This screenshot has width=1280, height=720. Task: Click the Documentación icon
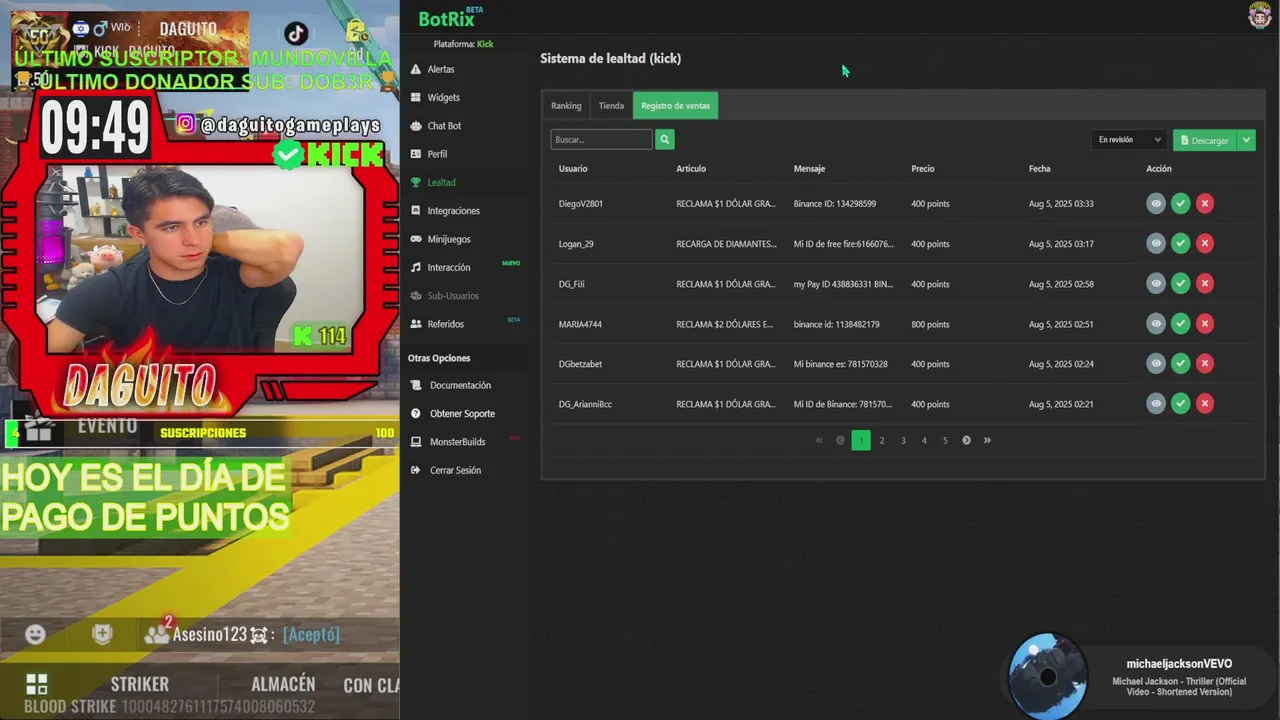pyautogui.click(x=416, y=385)
